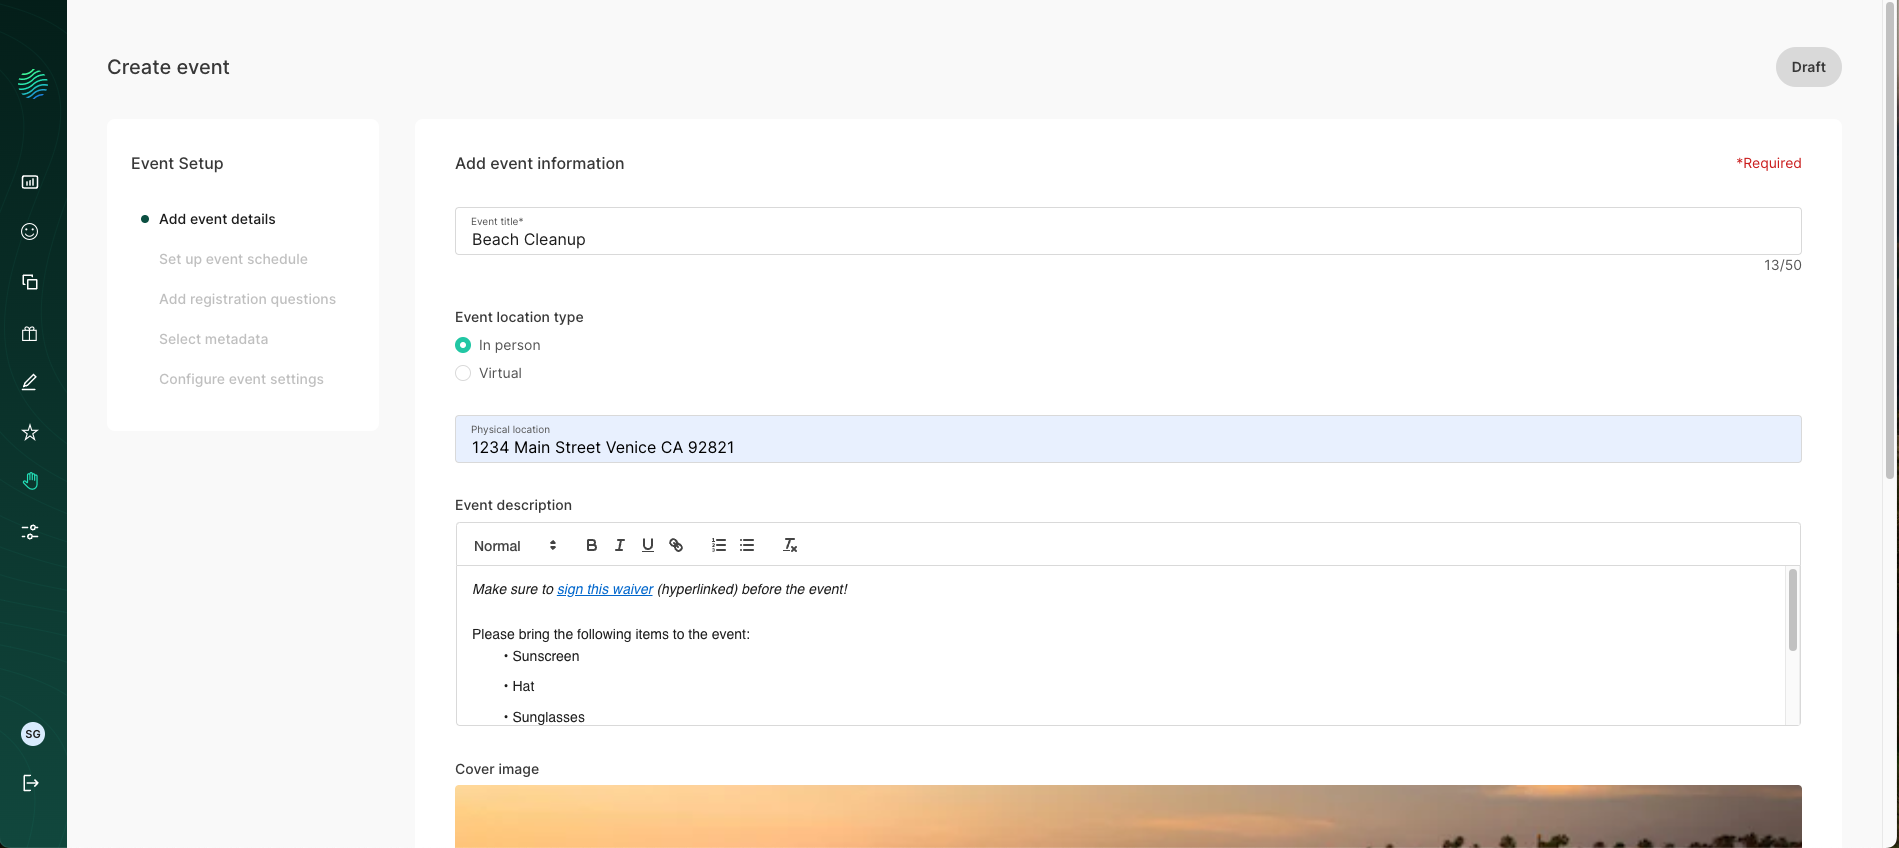Image resolution: width=1899 pixels, height=848 pixels.
Task: Open the pencil edit sidebar icon
Action: click(30, 382)
